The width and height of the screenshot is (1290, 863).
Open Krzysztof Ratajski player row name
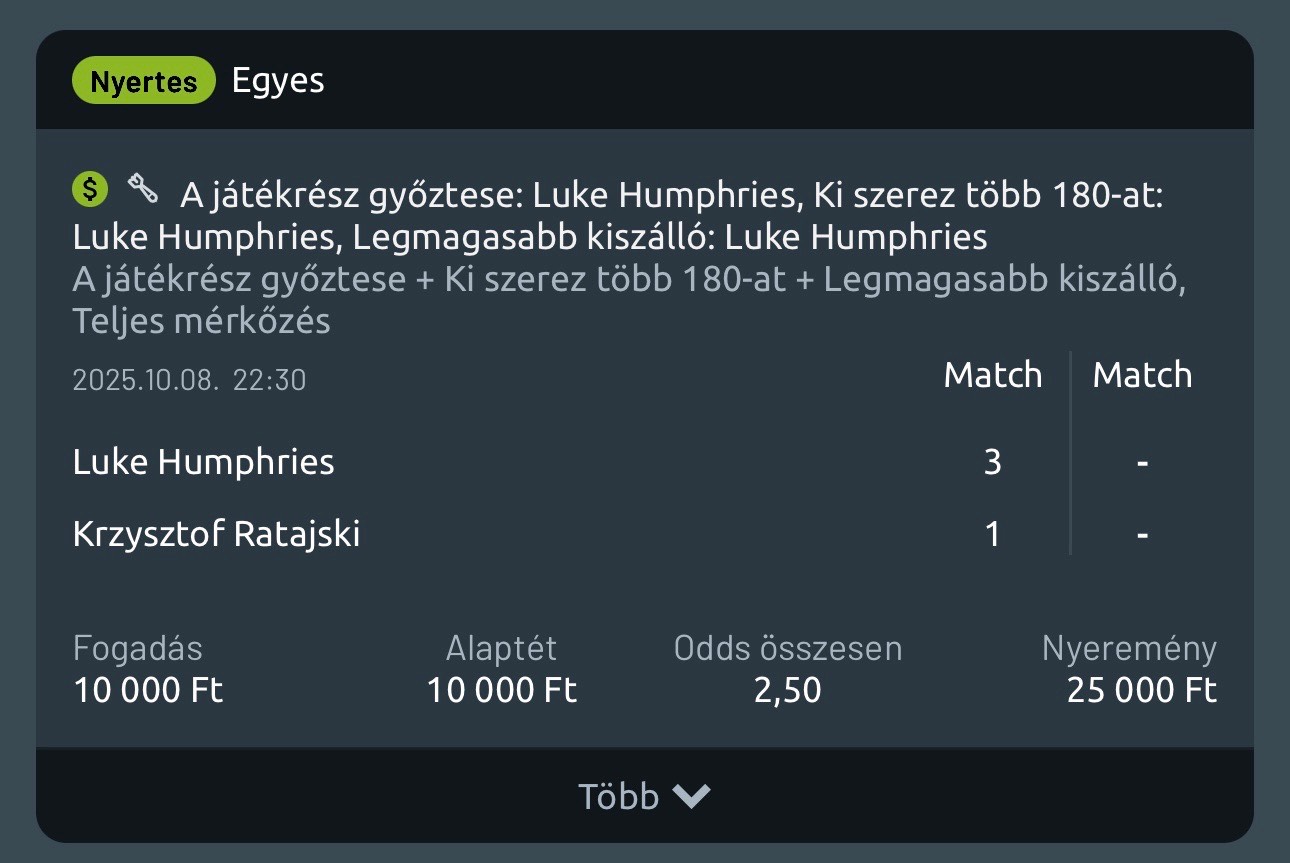[x=216, y=534]
